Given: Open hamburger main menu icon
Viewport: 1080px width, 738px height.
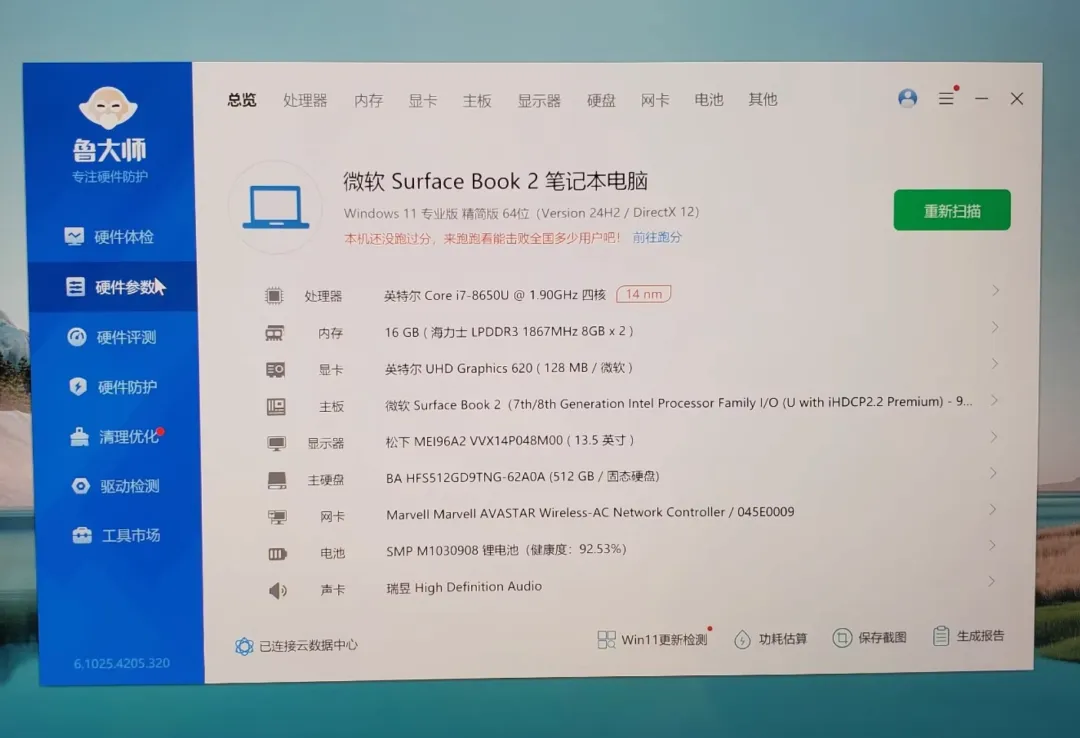Looking at the screenshot, I should point(946,98).
